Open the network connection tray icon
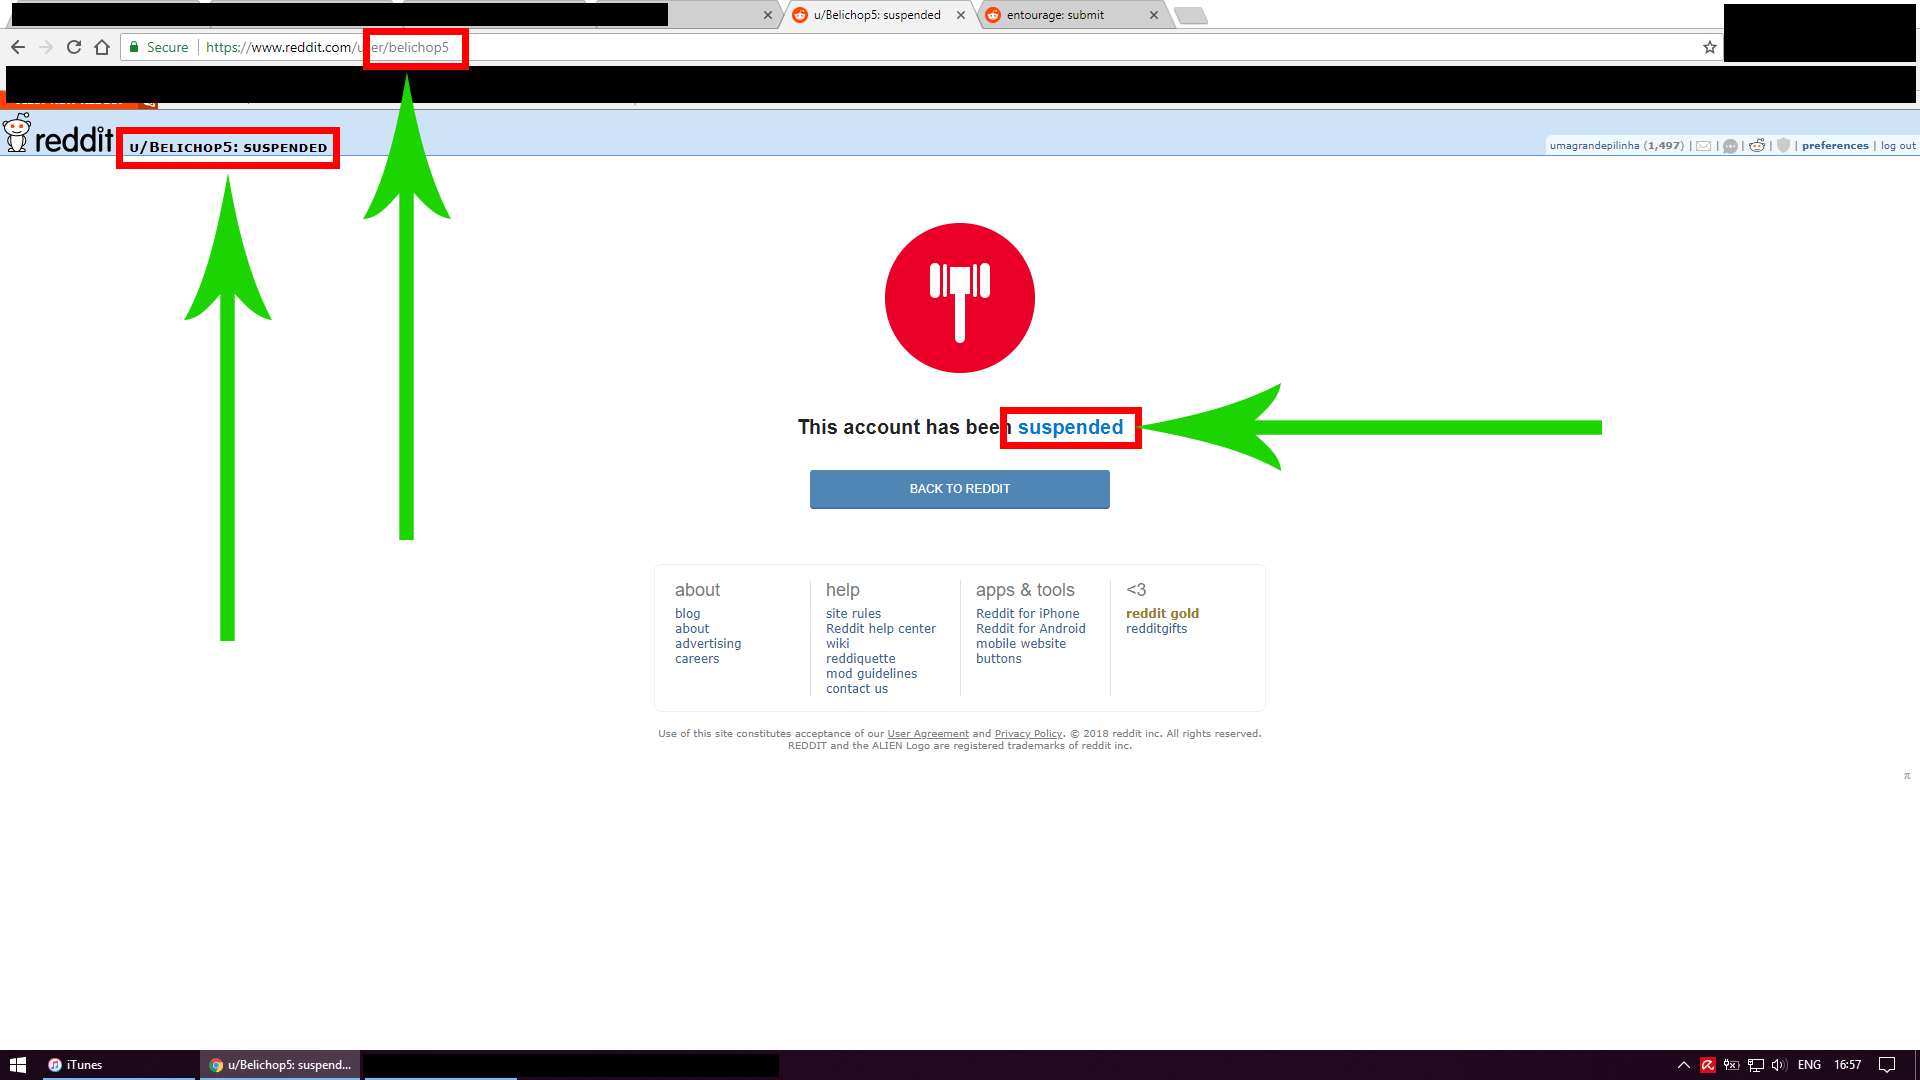Image resolution: width=1920 pixels, height=1080 pixels. [x=1756, y=1065]
